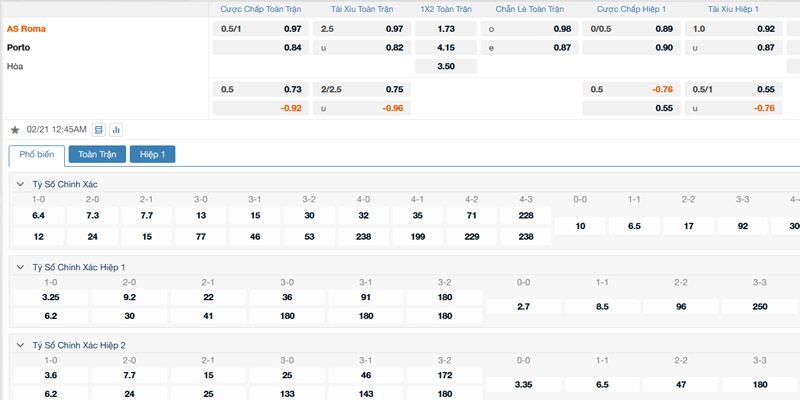The height and width of the screenshot is (400, 800).
Task: Bet full match draw 1-1 at 6.5
Action: 634,226
